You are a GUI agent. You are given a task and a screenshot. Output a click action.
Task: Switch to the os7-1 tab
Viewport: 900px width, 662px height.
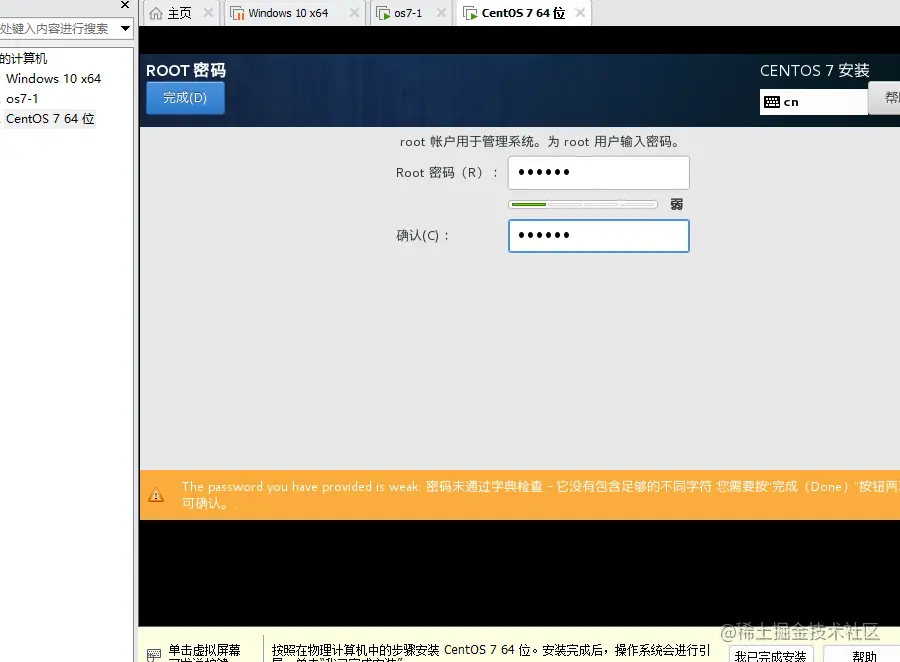click(x=408, y=13)
